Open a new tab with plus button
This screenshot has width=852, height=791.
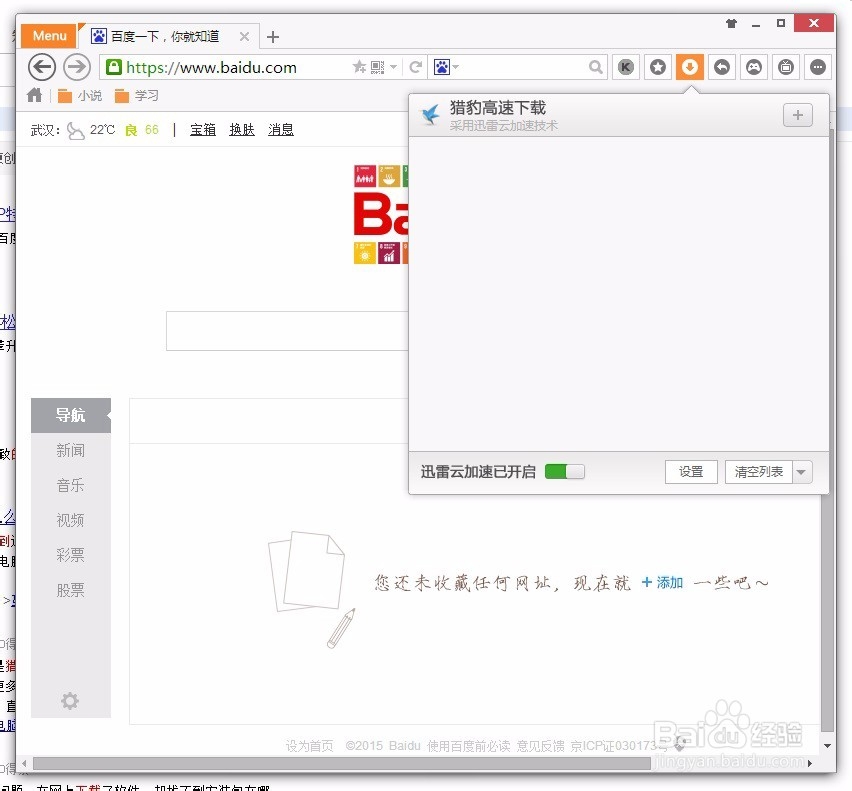coord(273,37)
